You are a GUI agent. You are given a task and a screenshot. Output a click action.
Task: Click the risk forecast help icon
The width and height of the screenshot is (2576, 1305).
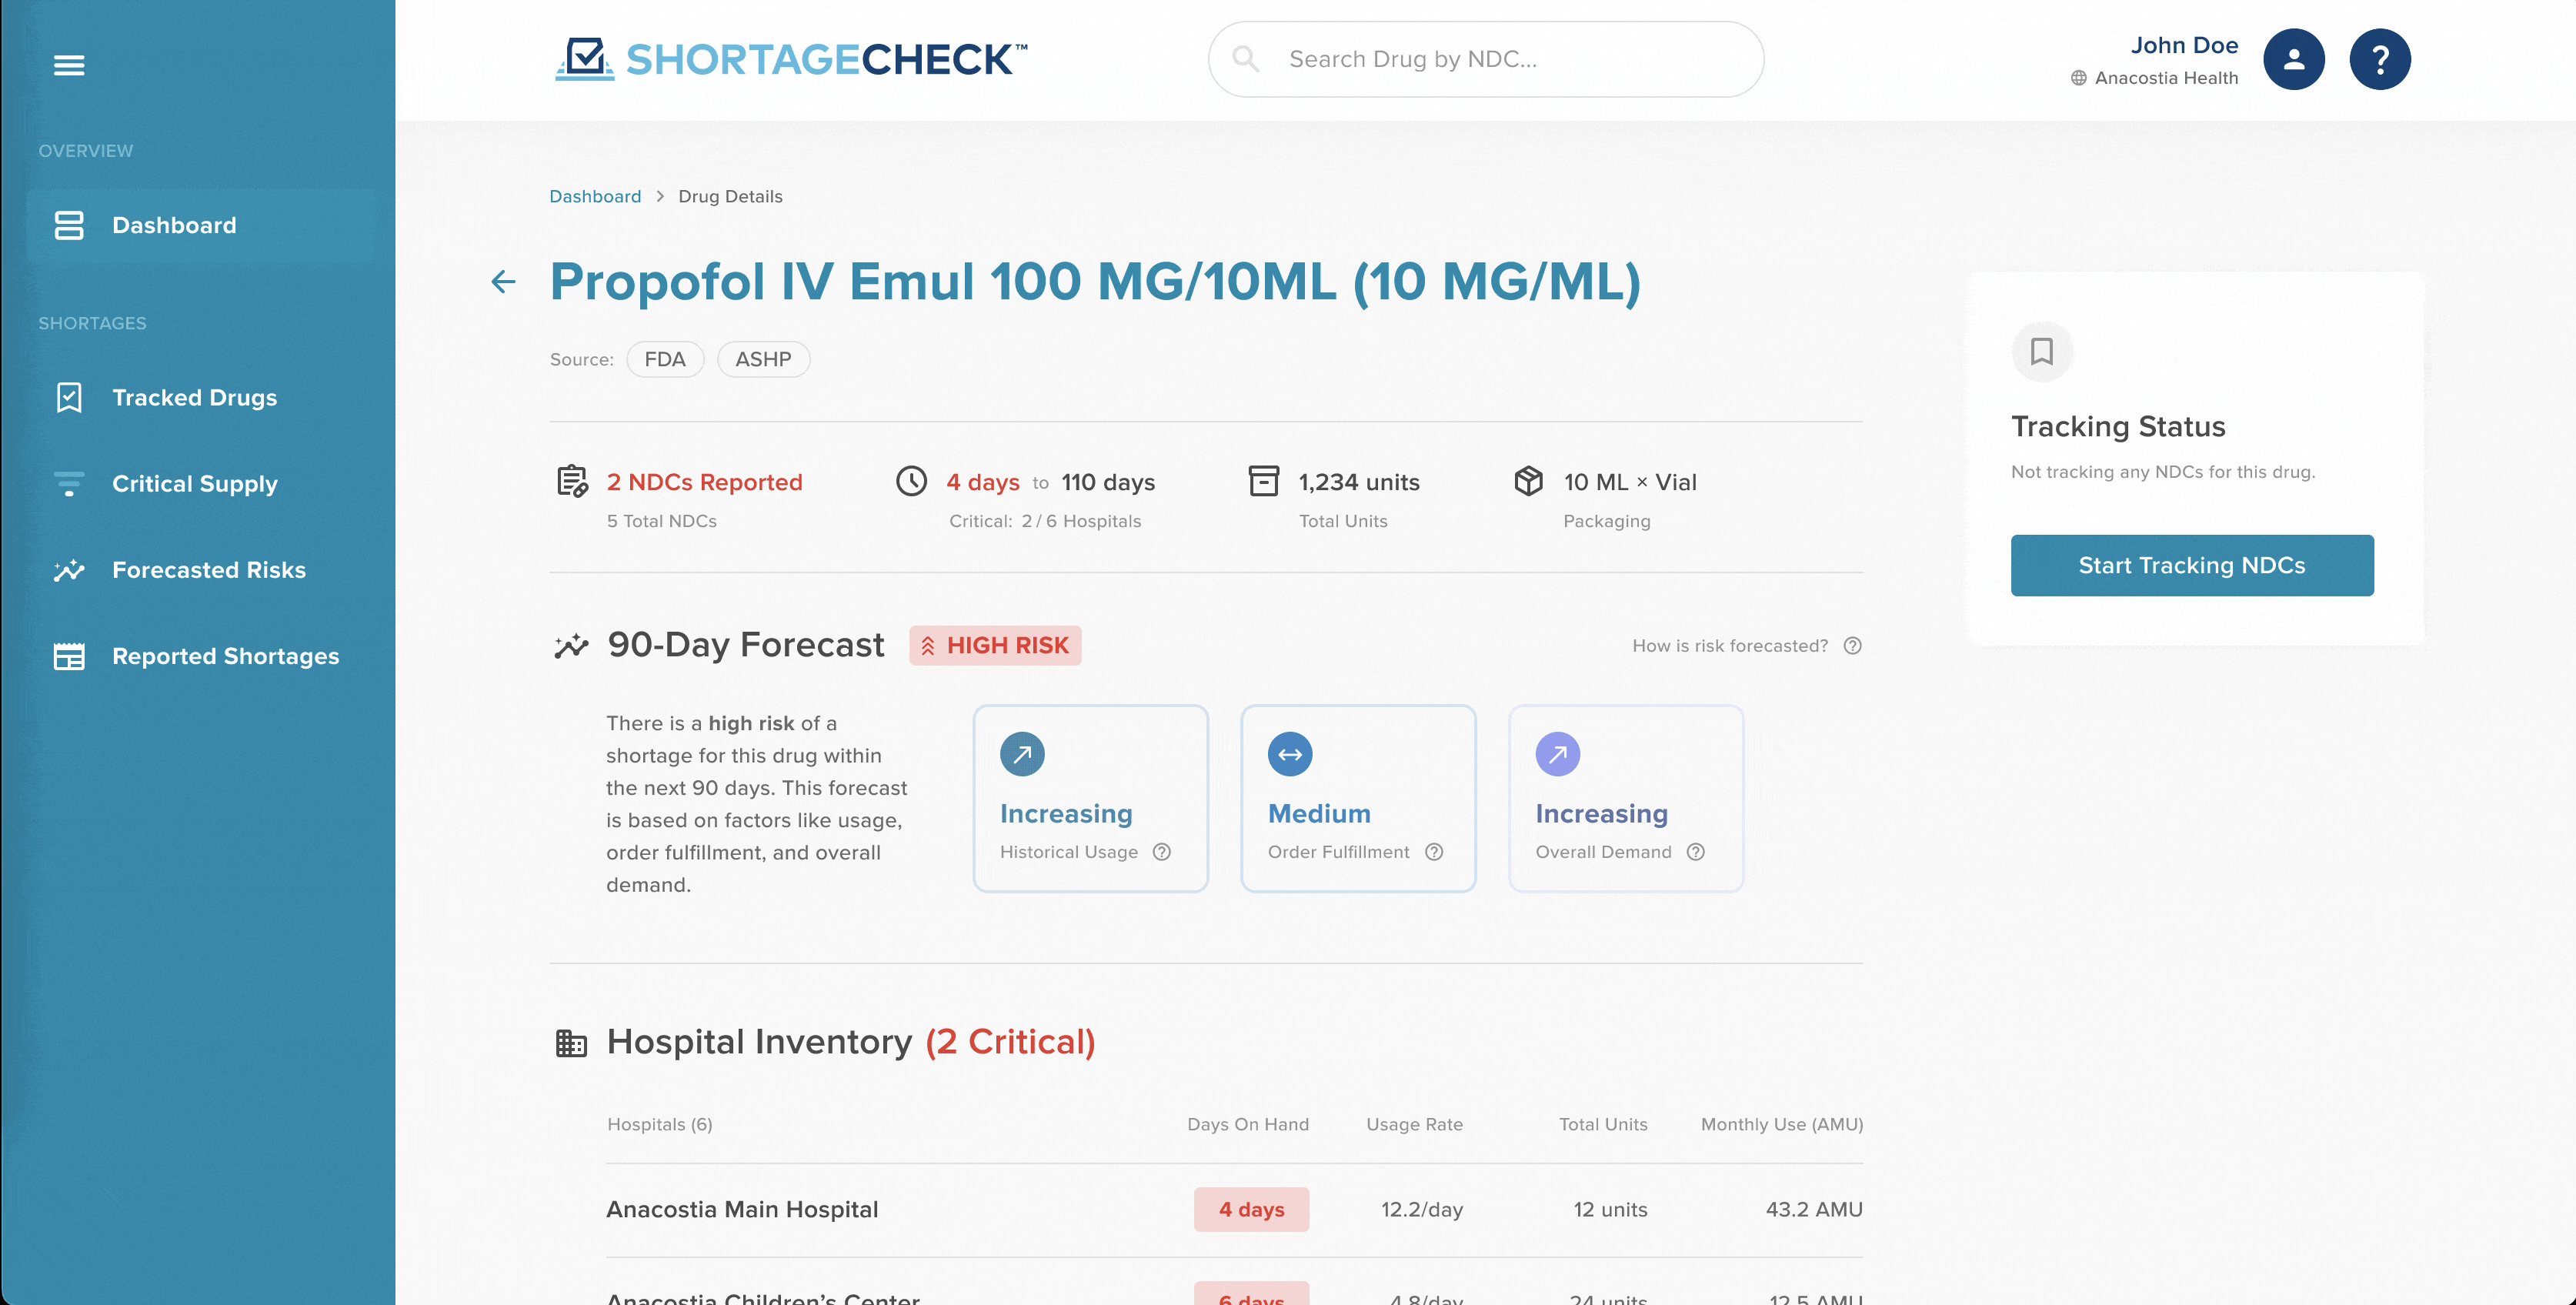[x=1852, y=646]
